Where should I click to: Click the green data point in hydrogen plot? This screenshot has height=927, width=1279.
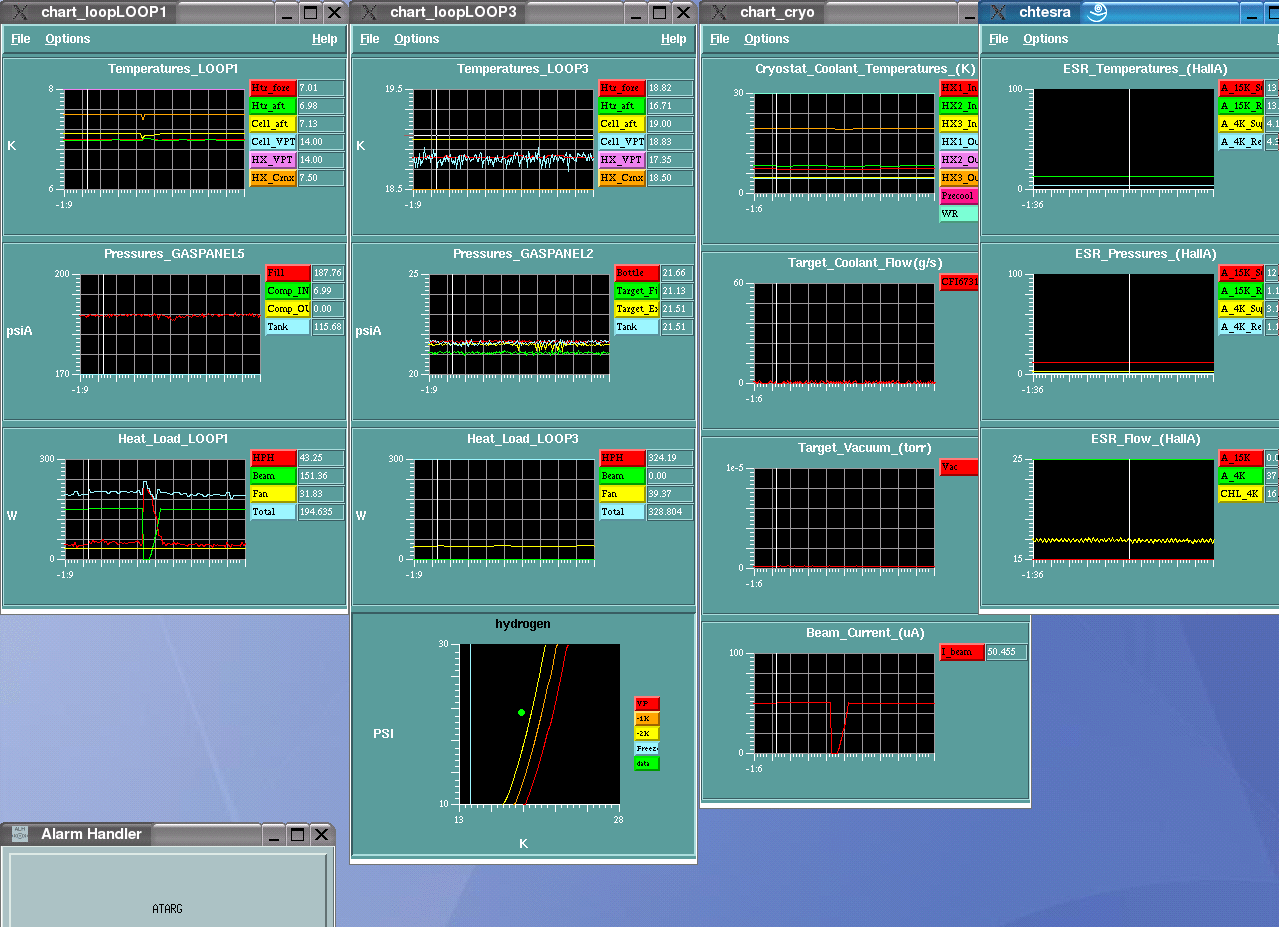(x=522, y=712)
